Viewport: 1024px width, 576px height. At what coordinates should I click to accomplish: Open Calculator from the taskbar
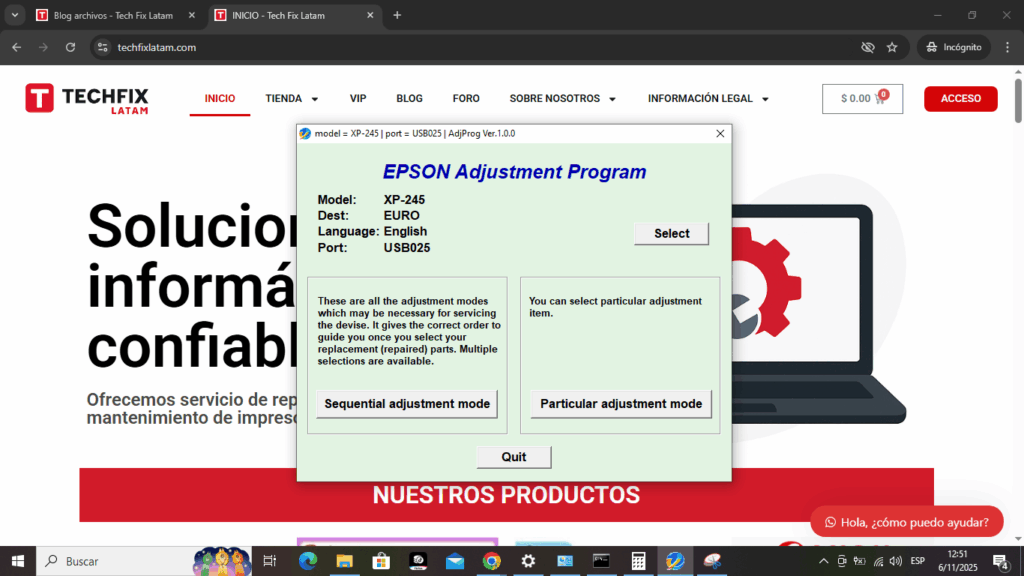(x=638, y=561)
